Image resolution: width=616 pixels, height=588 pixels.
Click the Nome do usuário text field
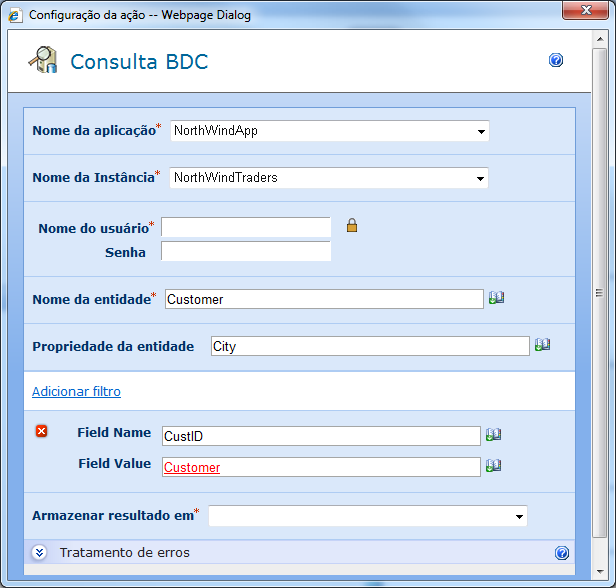[246, 228]
